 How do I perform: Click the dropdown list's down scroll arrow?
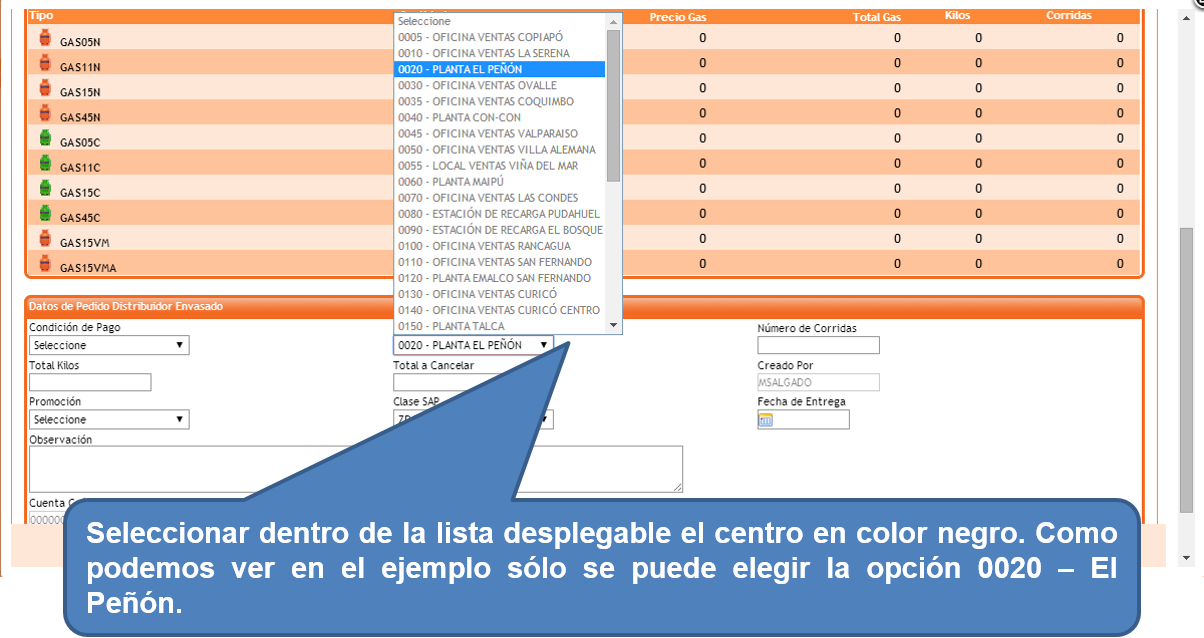point(613,324)
